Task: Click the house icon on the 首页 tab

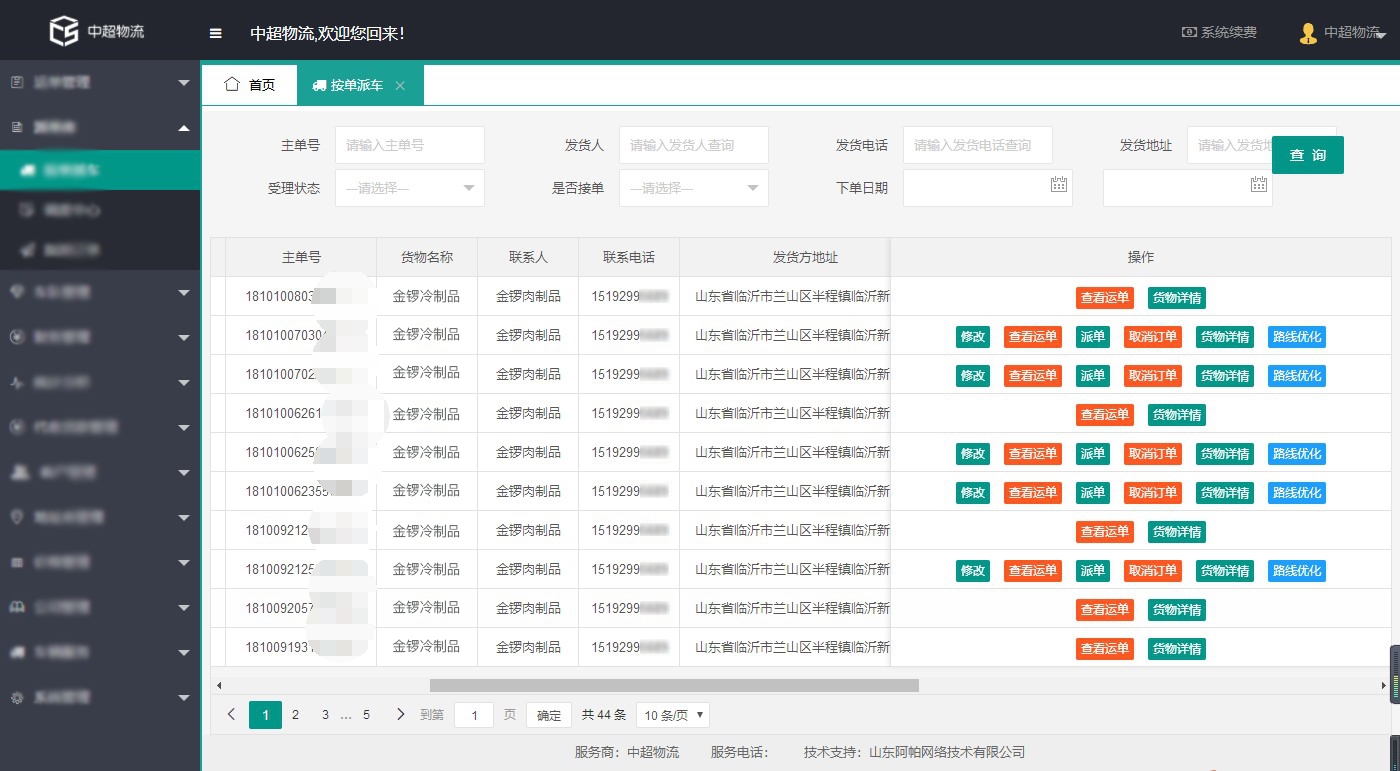Action: [232, 85]
